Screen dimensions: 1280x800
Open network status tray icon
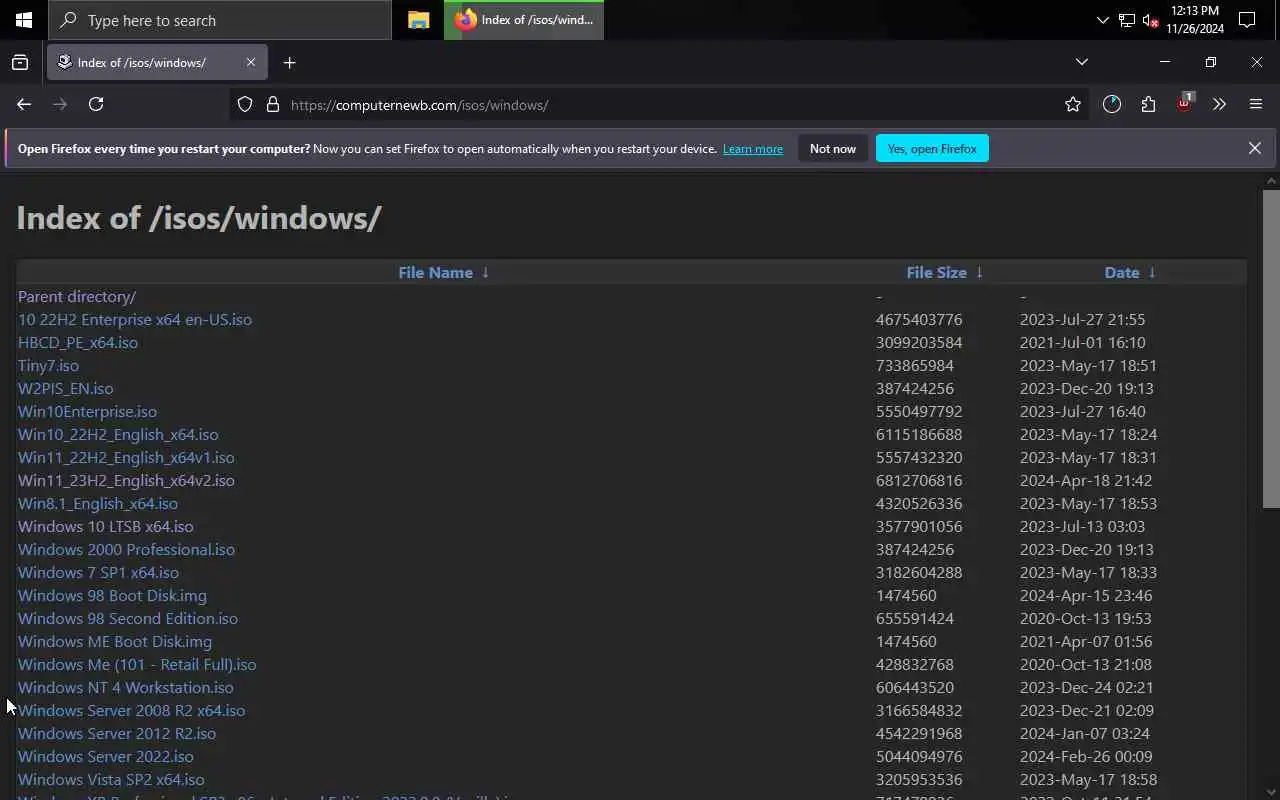(x=1127, y=20)
